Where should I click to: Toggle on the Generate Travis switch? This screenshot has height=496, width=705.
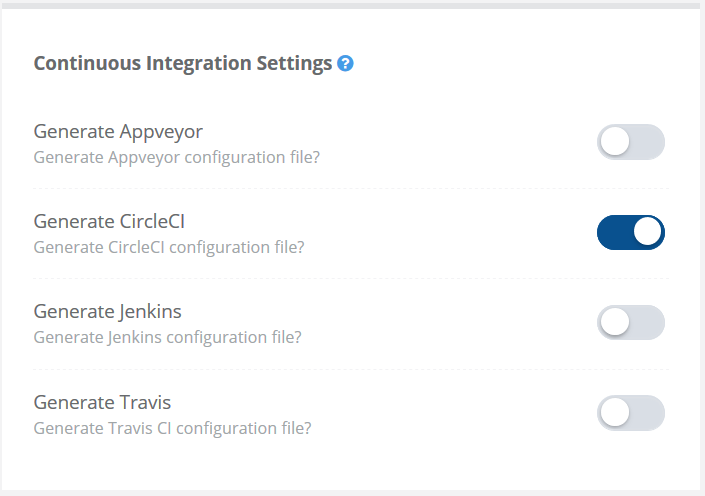pyautogui.click(x=631, y=413)
